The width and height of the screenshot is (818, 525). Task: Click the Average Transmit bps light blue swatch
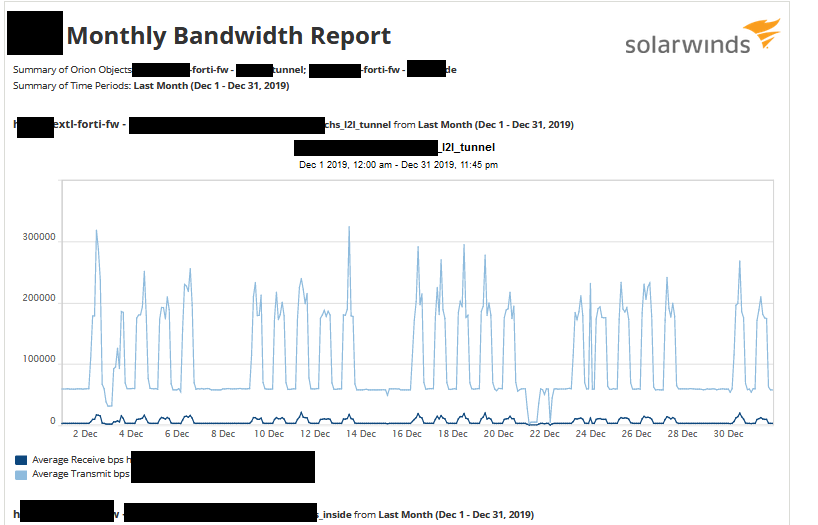21,474
